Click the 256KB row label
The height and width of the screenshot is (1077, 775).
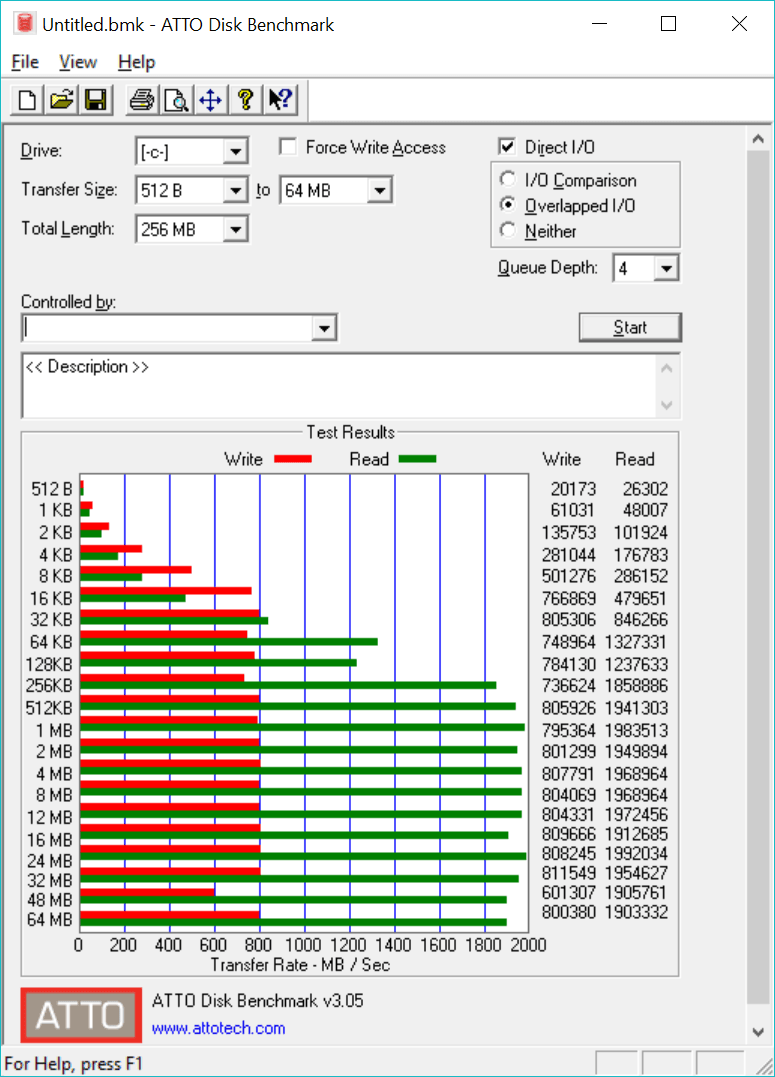click(49, 685)
